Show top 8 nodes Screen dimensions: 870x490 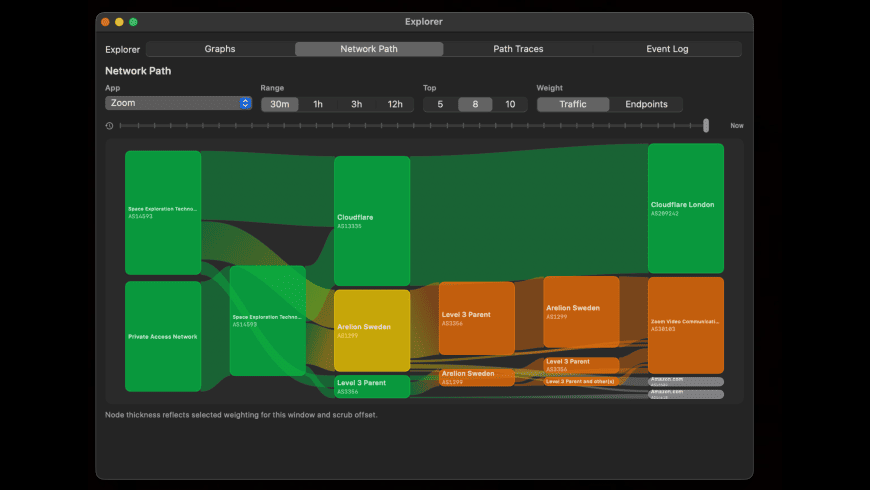click(x=475, y=104)
